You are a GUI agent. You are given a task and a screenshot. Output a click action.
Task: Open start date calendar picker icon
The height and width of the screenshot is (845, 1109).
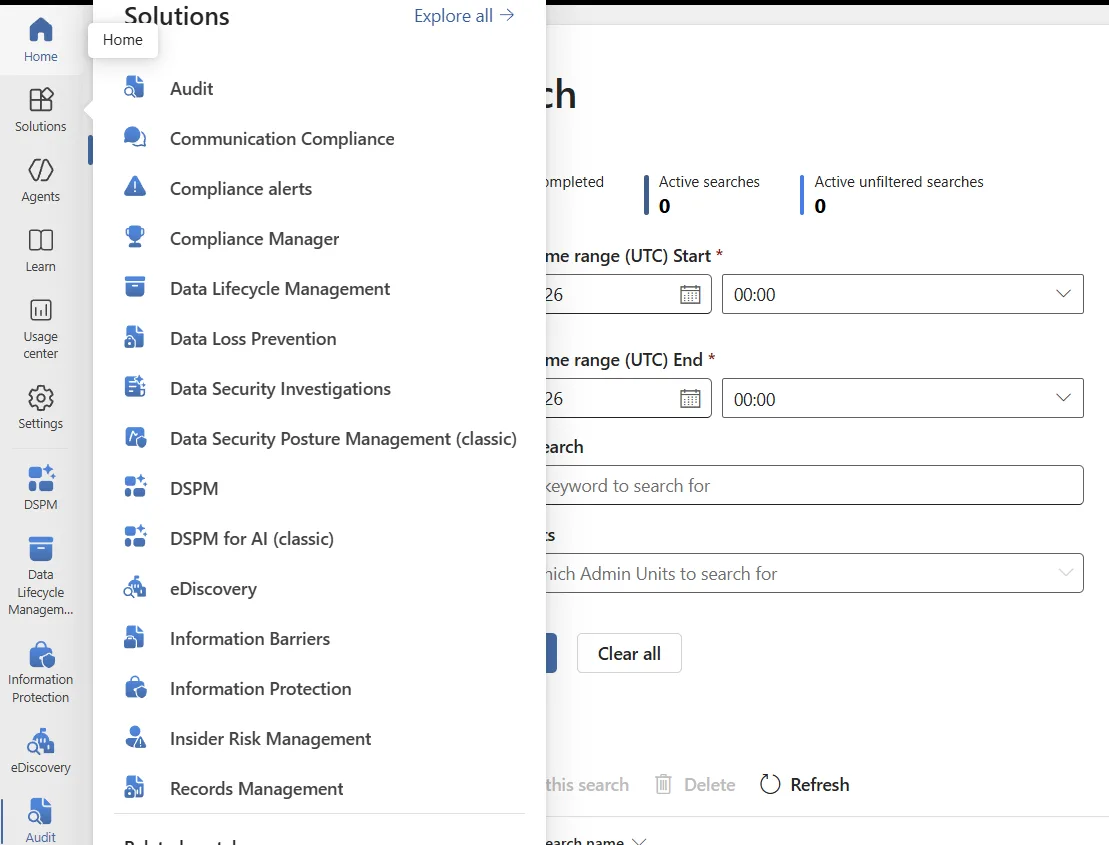click(690, 294)
